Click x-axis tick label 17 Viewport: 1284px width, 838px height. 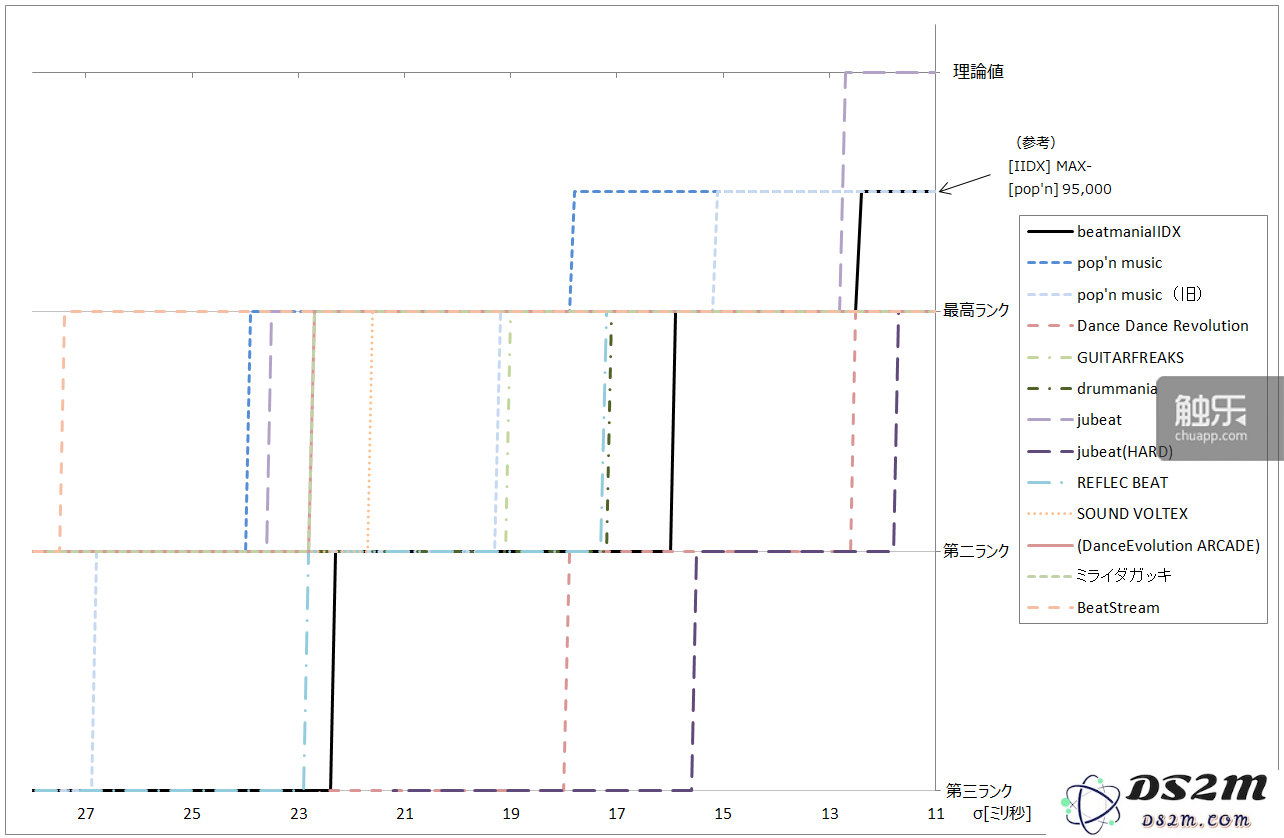pos(617,814)
